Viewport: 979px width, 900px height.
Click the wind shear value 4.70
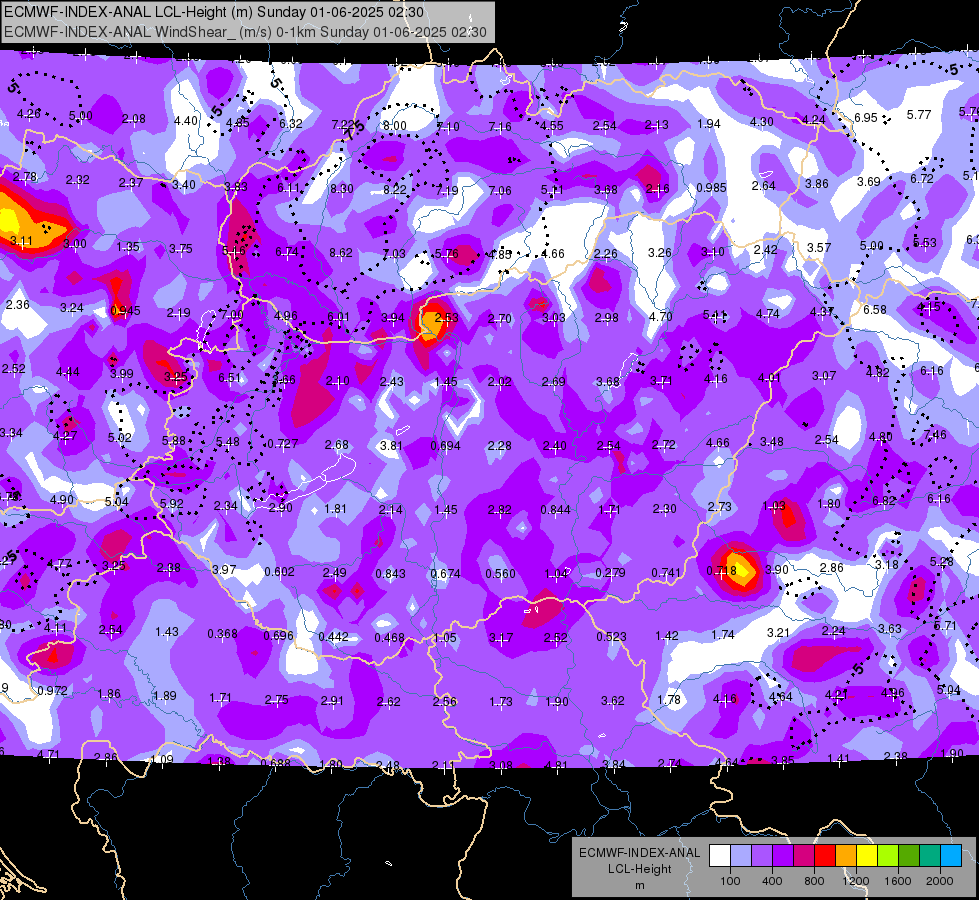tap(661, 317)
